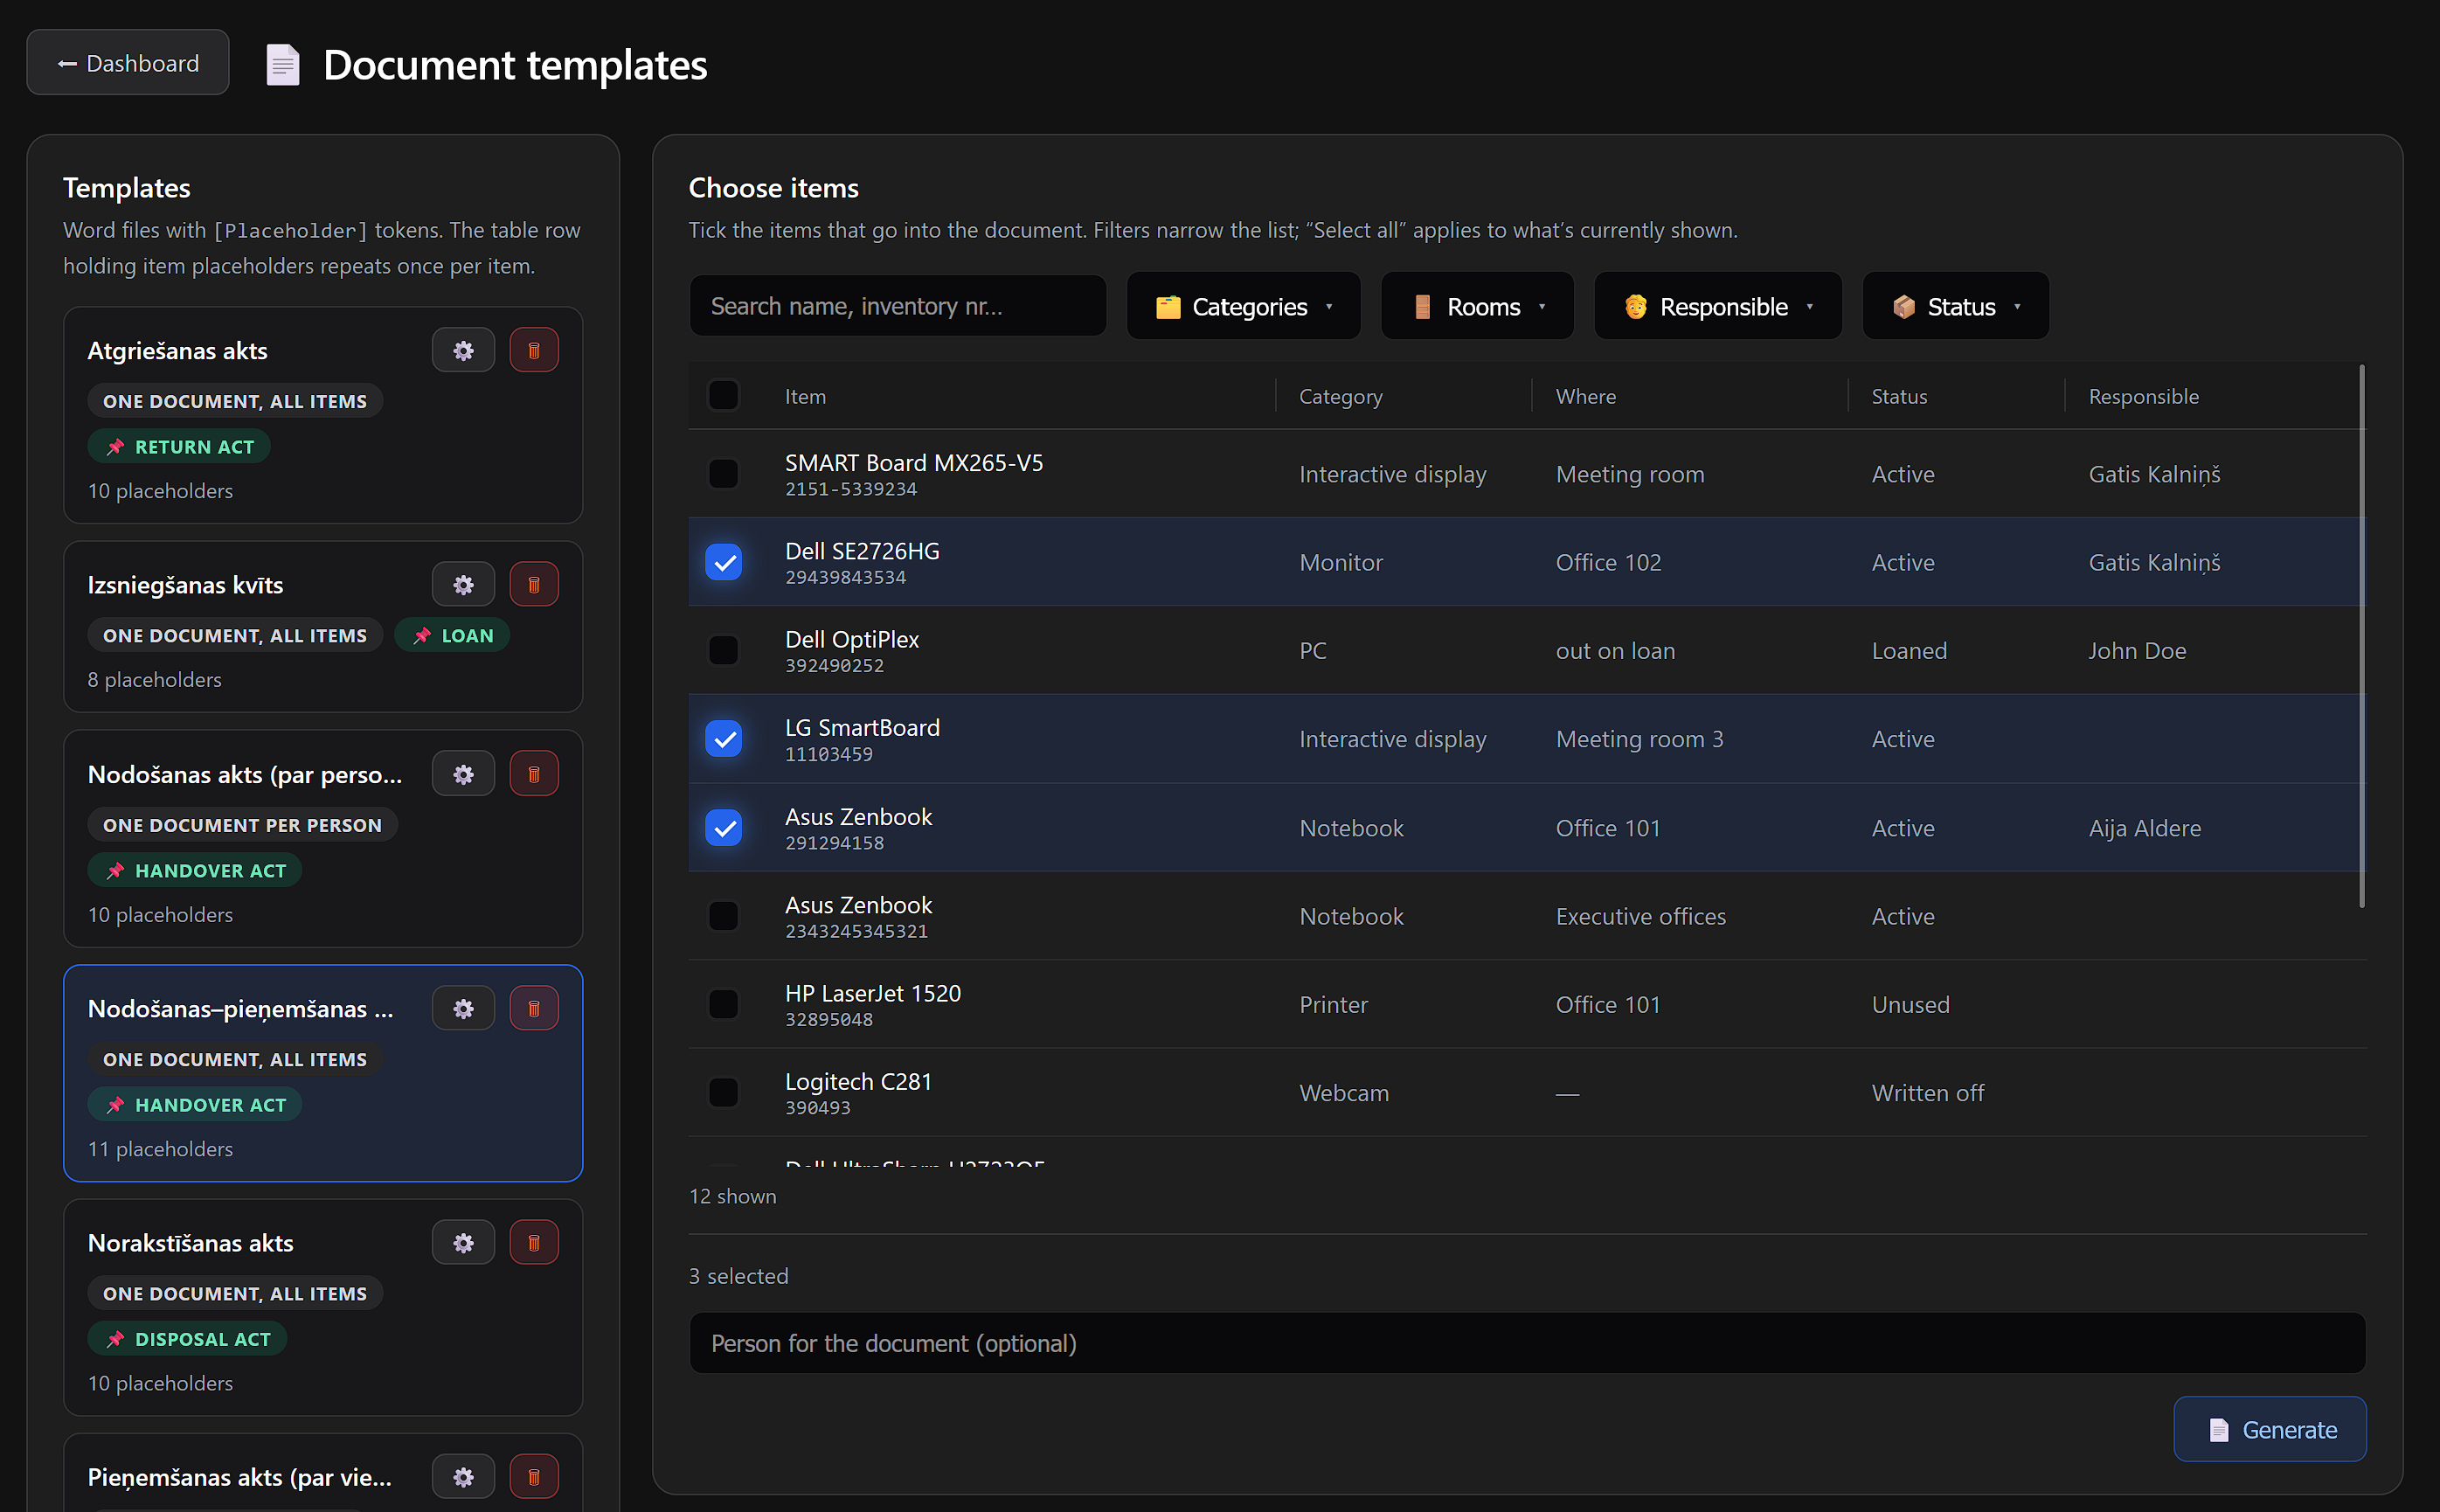Delete the Nodošanas–pieņemšanas template
This screenshot has width=2440, height=1512.
click(534, 1008)
